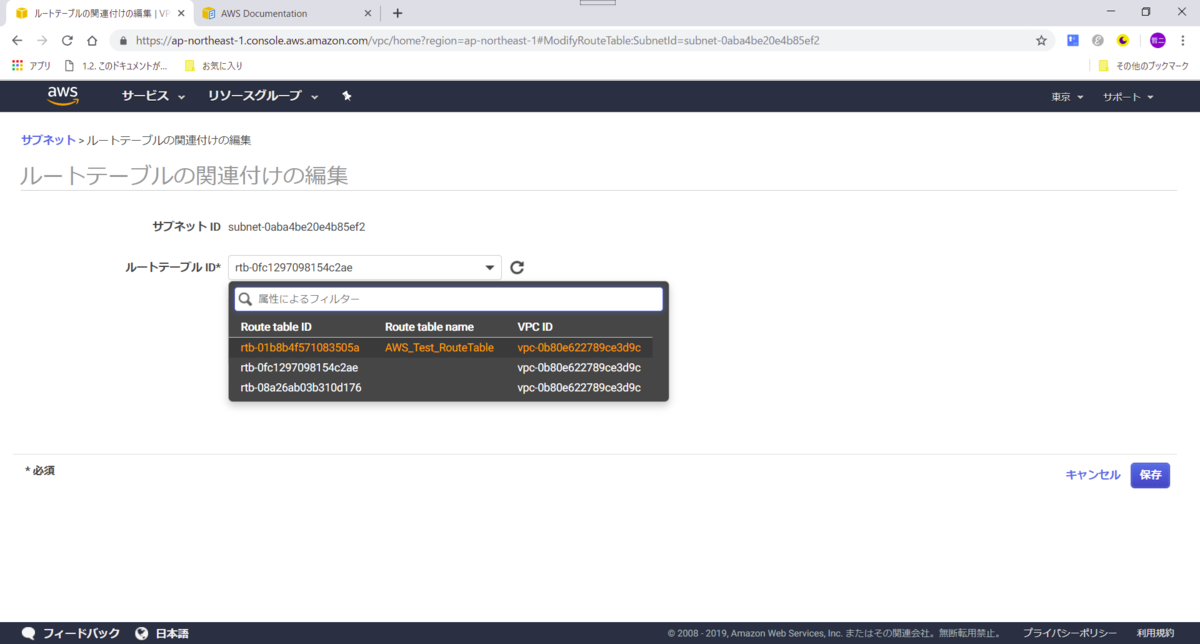The height and width of the screenshot is (644, 1200).
Task: Open the リソースグループ dropdown menu
Action: tap(264, 96)
